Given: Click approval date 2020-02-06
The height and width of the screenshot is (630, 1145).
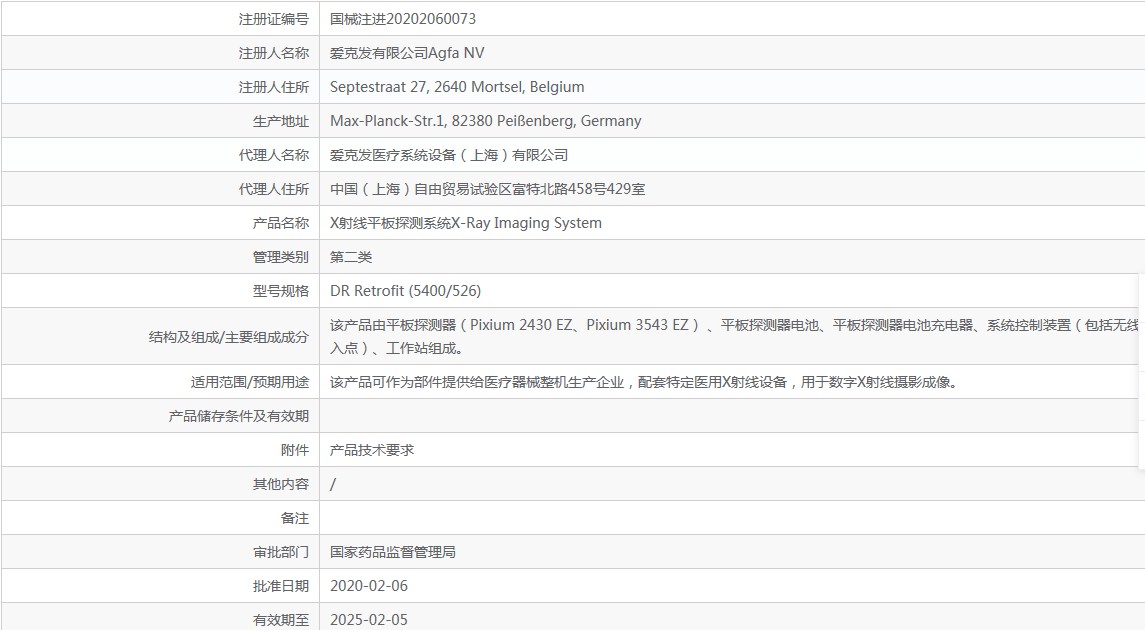Looking at the screenshot, I should pyautogui.click(x=369, y=585).
